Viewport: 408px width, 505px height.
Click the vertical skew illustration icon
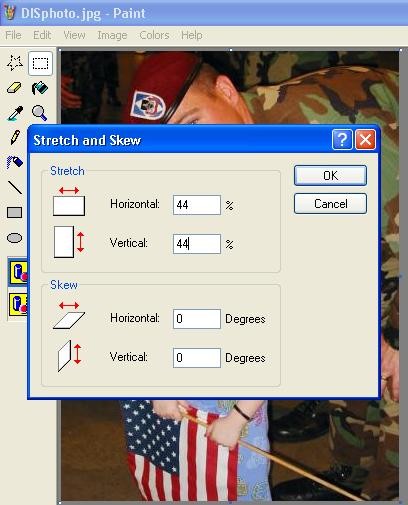click(x=69, y=356)
